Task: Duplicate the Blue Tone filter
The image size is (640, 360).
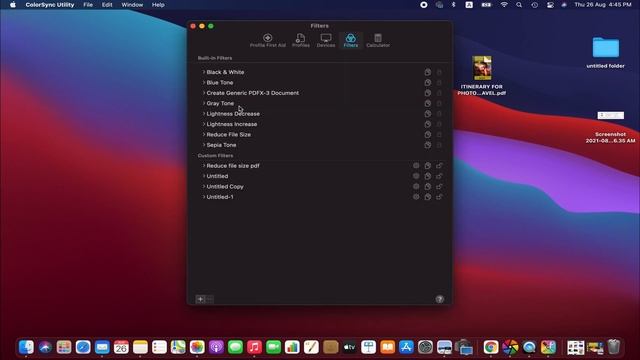Action: click(x=427, y=82)
